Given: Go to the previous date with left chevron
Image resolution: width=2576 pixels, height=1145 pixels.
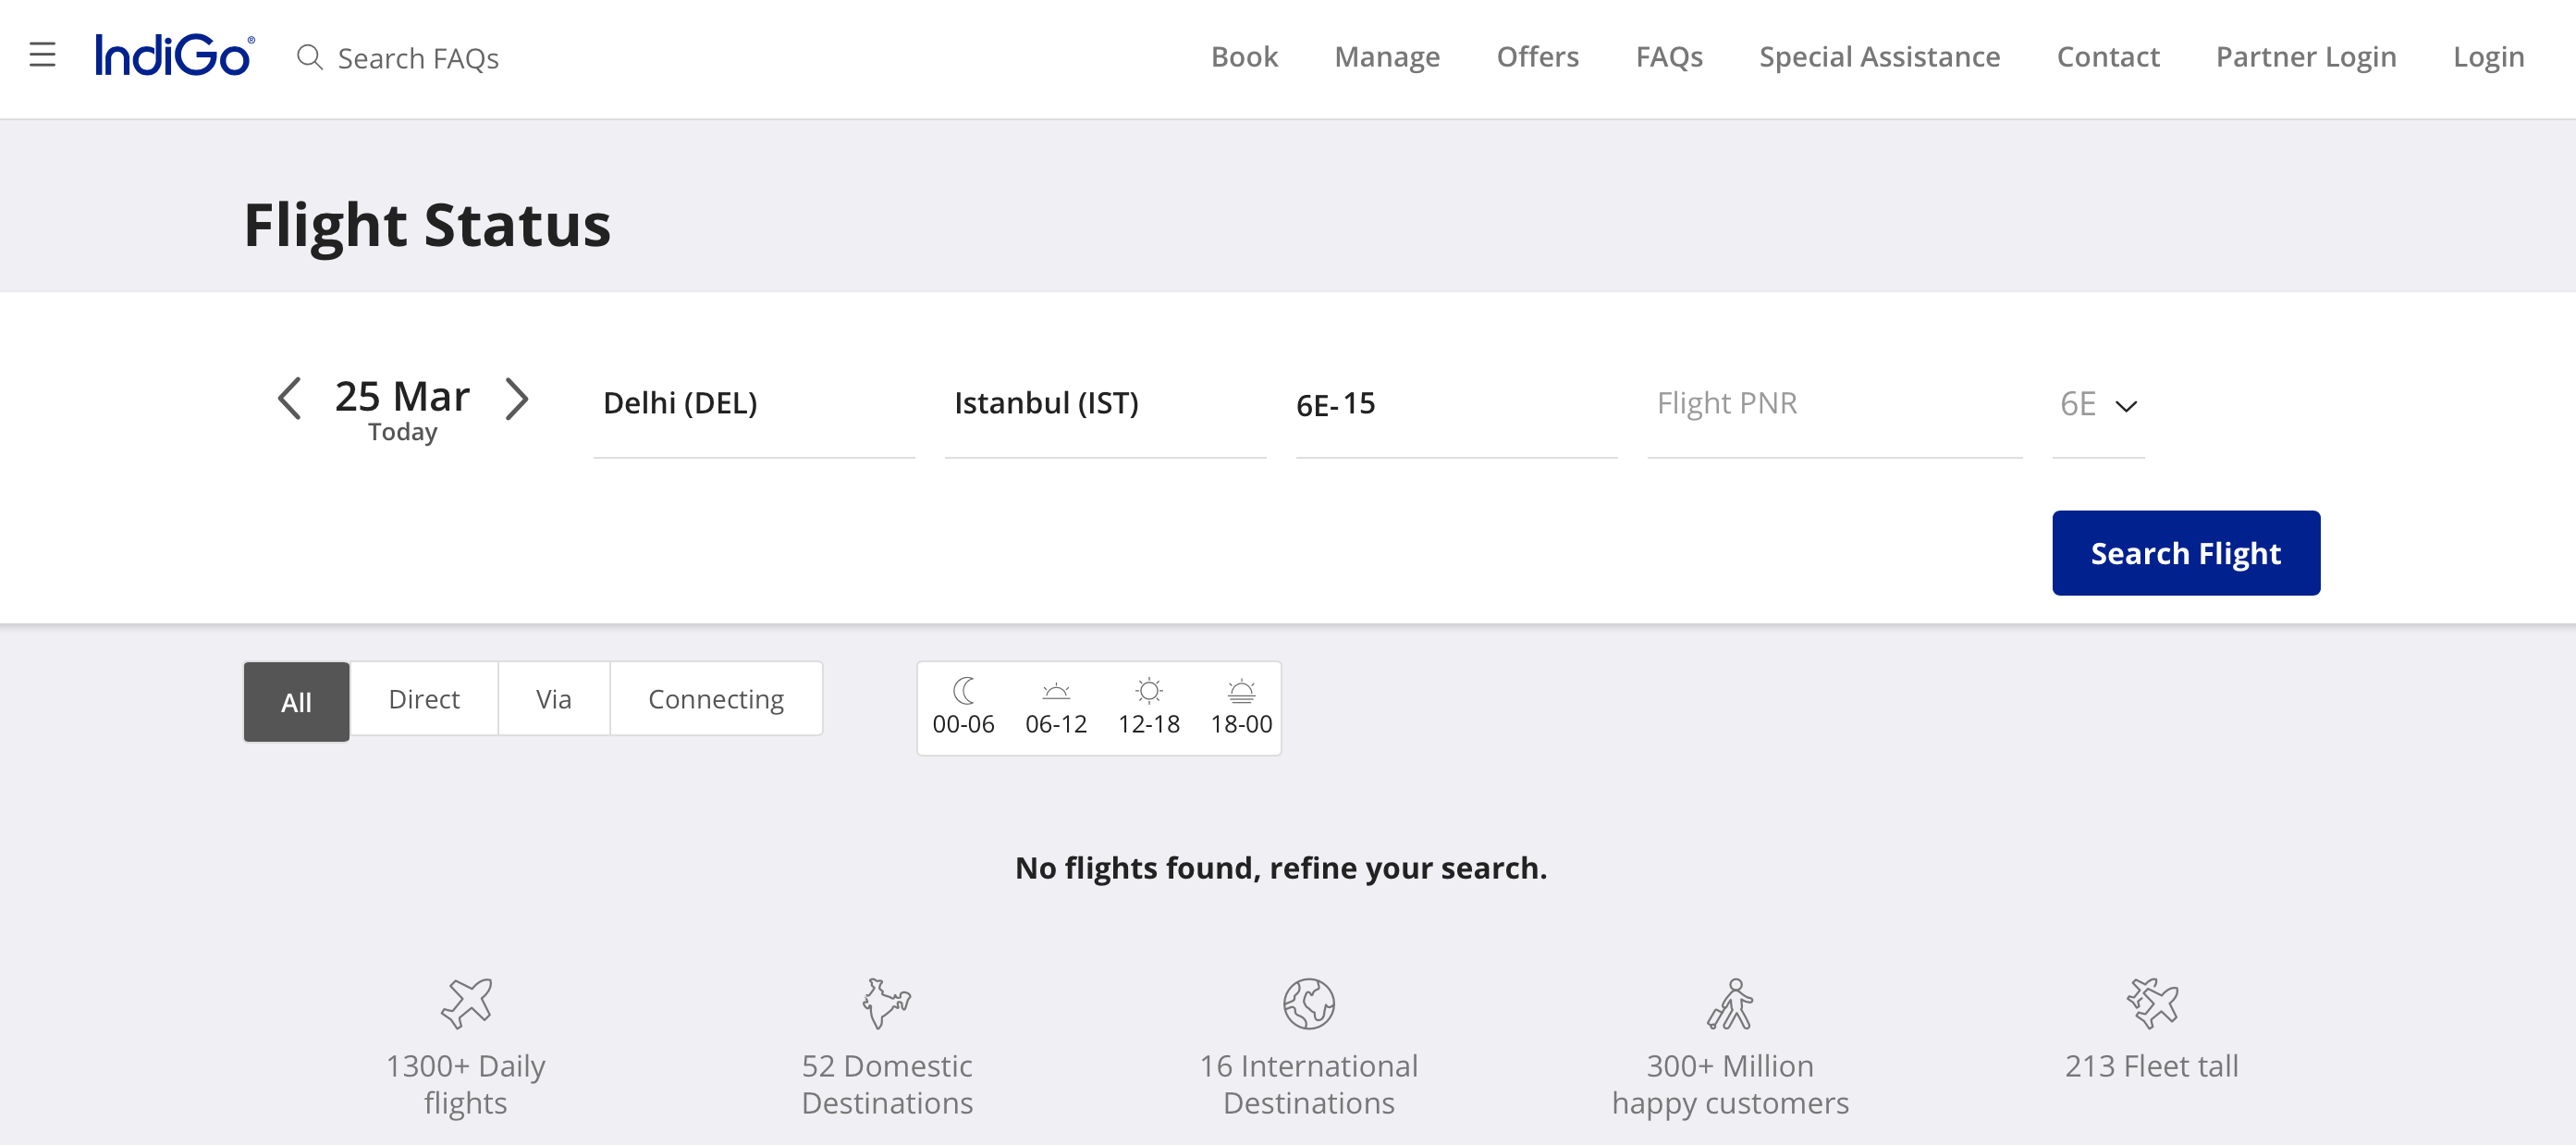Looking at the screenshot, I should 289,399.
